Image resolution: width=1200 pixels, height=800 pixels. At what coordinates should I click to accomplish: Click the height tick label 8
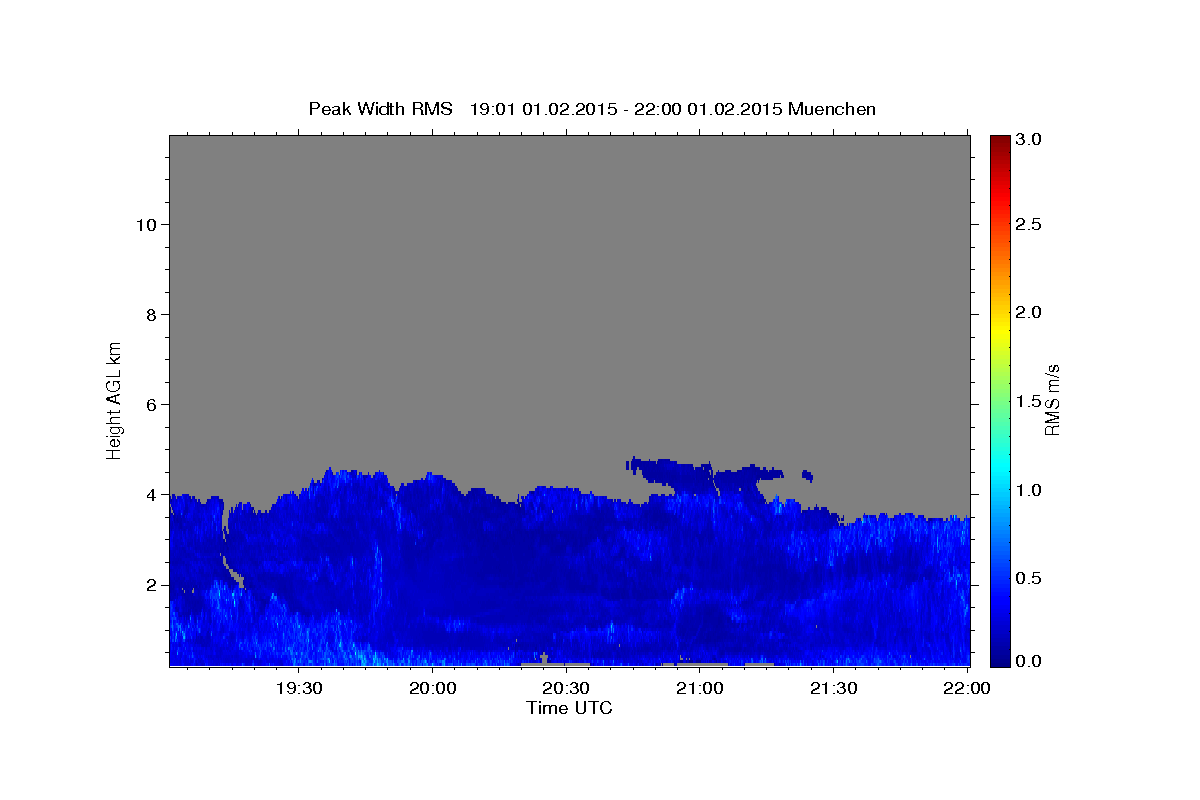coord(152,315)
